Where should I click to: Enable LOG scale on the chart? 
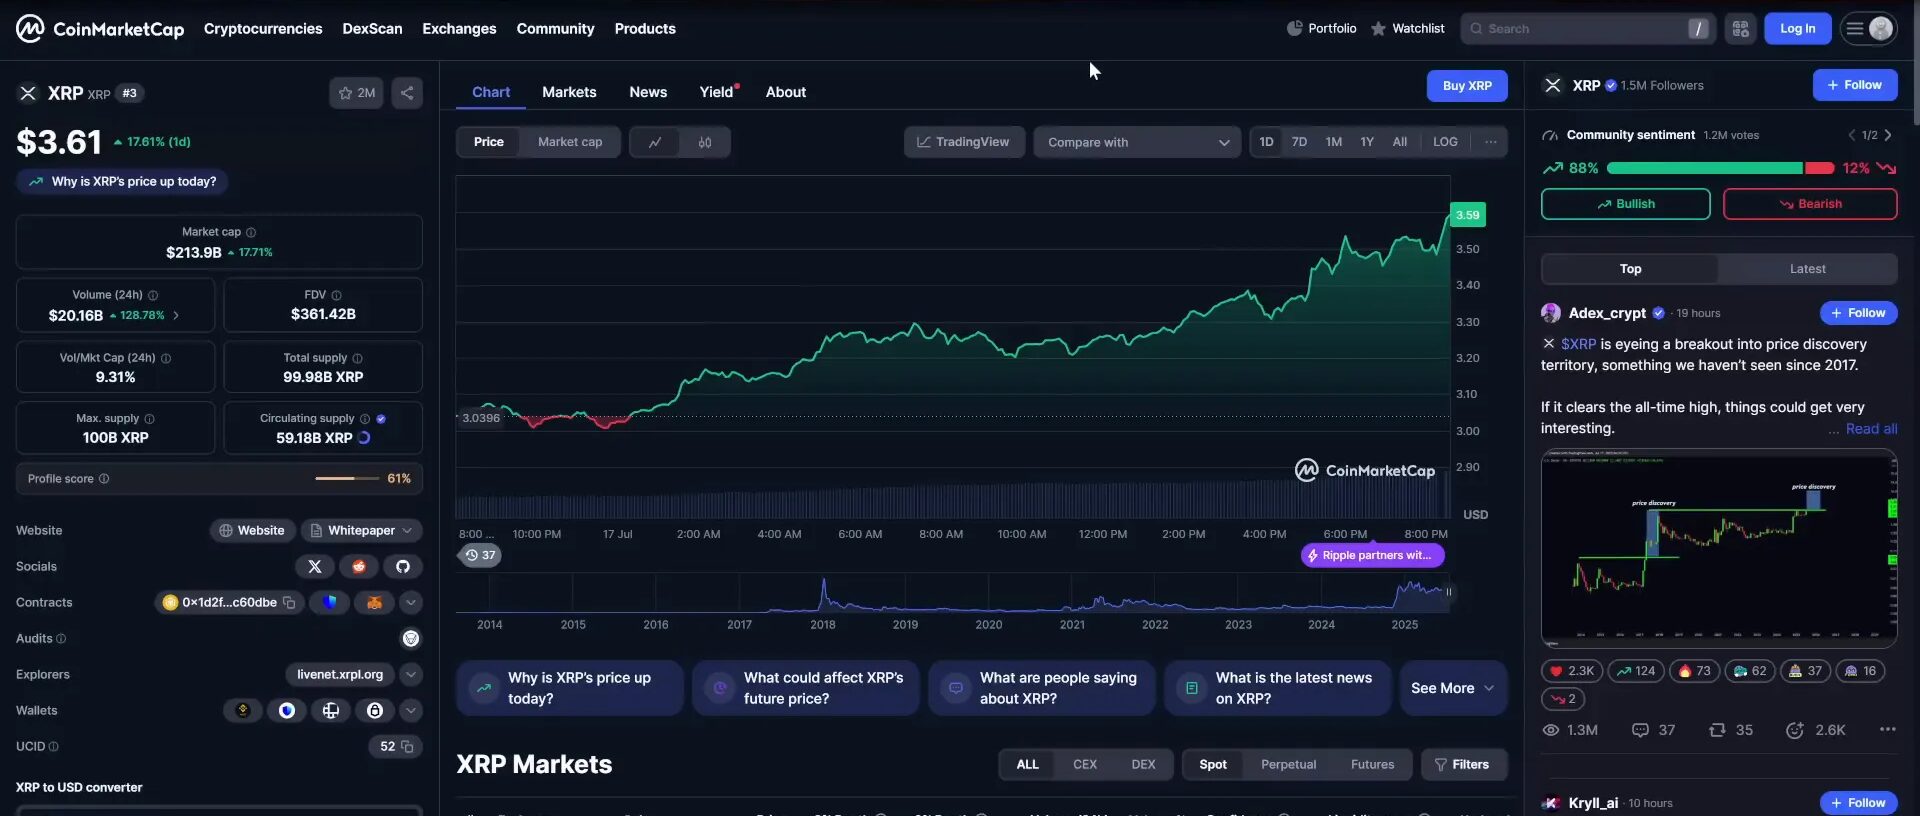[x=1444, y=142]
